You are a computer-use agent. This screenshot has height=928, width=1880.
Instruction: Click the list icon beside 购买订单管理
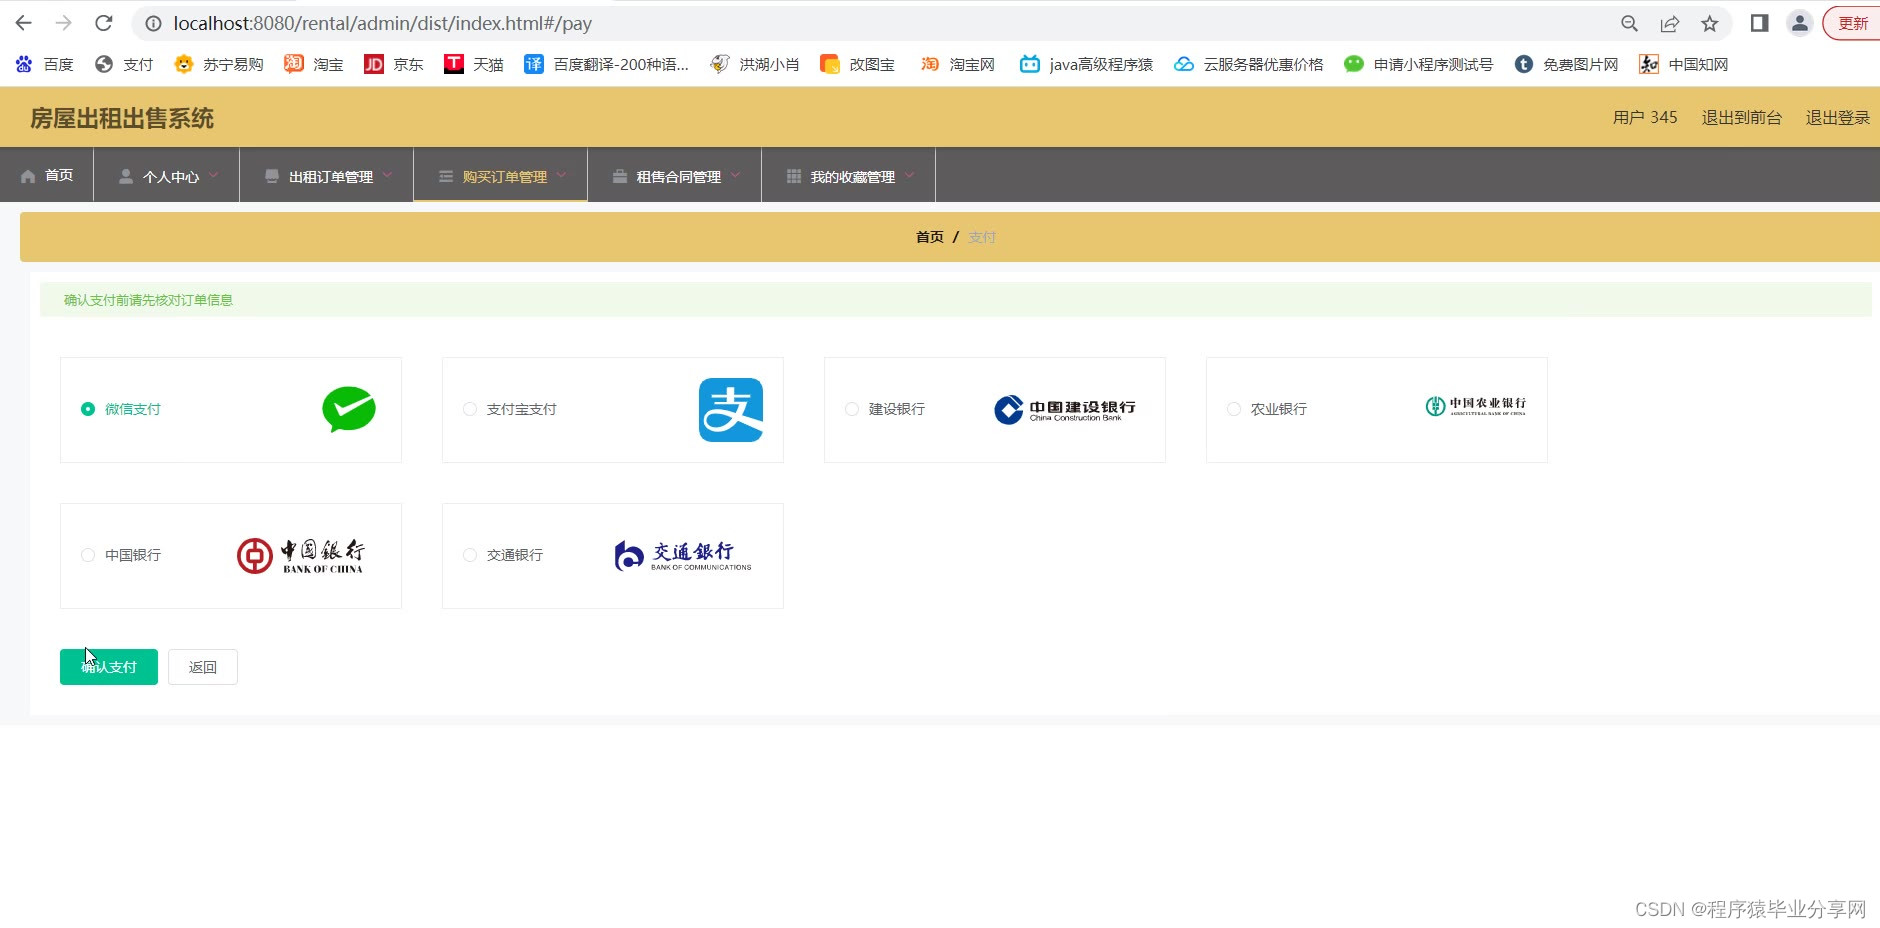click(x=446, y=176)
